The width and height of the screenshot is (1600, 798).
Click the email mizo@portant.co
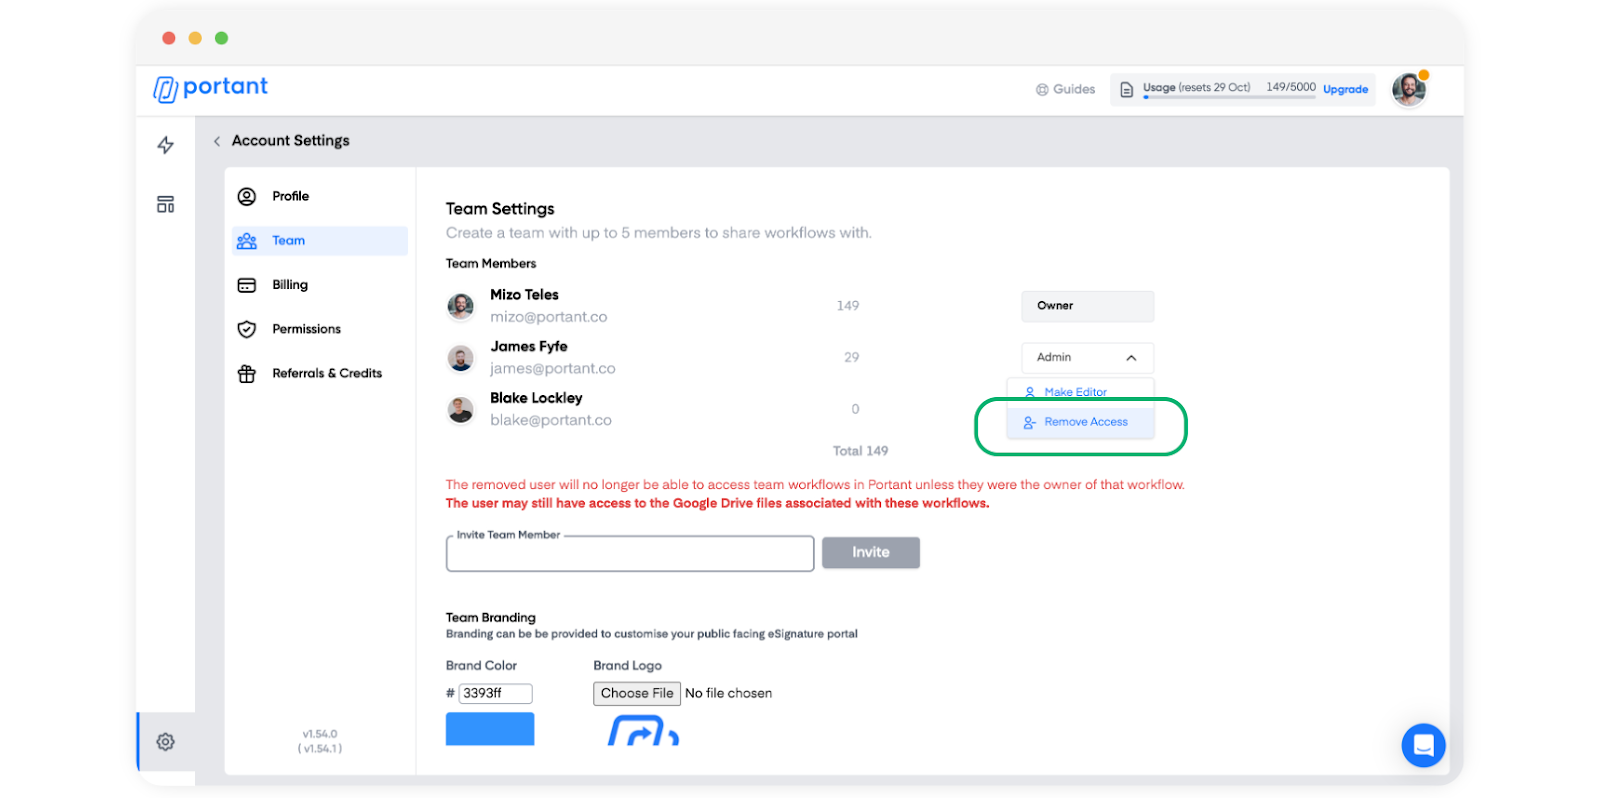(x=549, y=317)
